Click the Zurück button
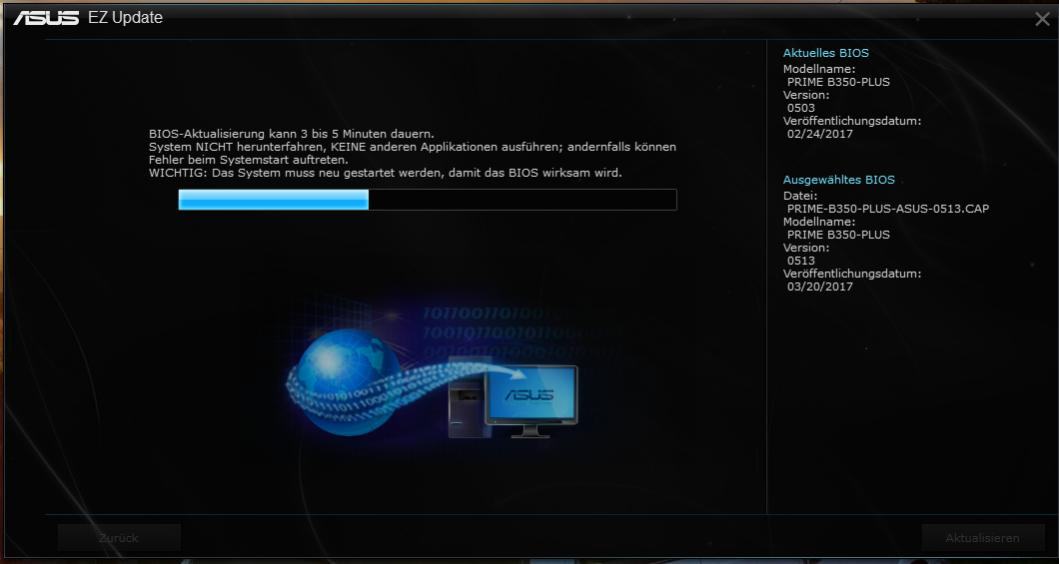 [119, 538]
